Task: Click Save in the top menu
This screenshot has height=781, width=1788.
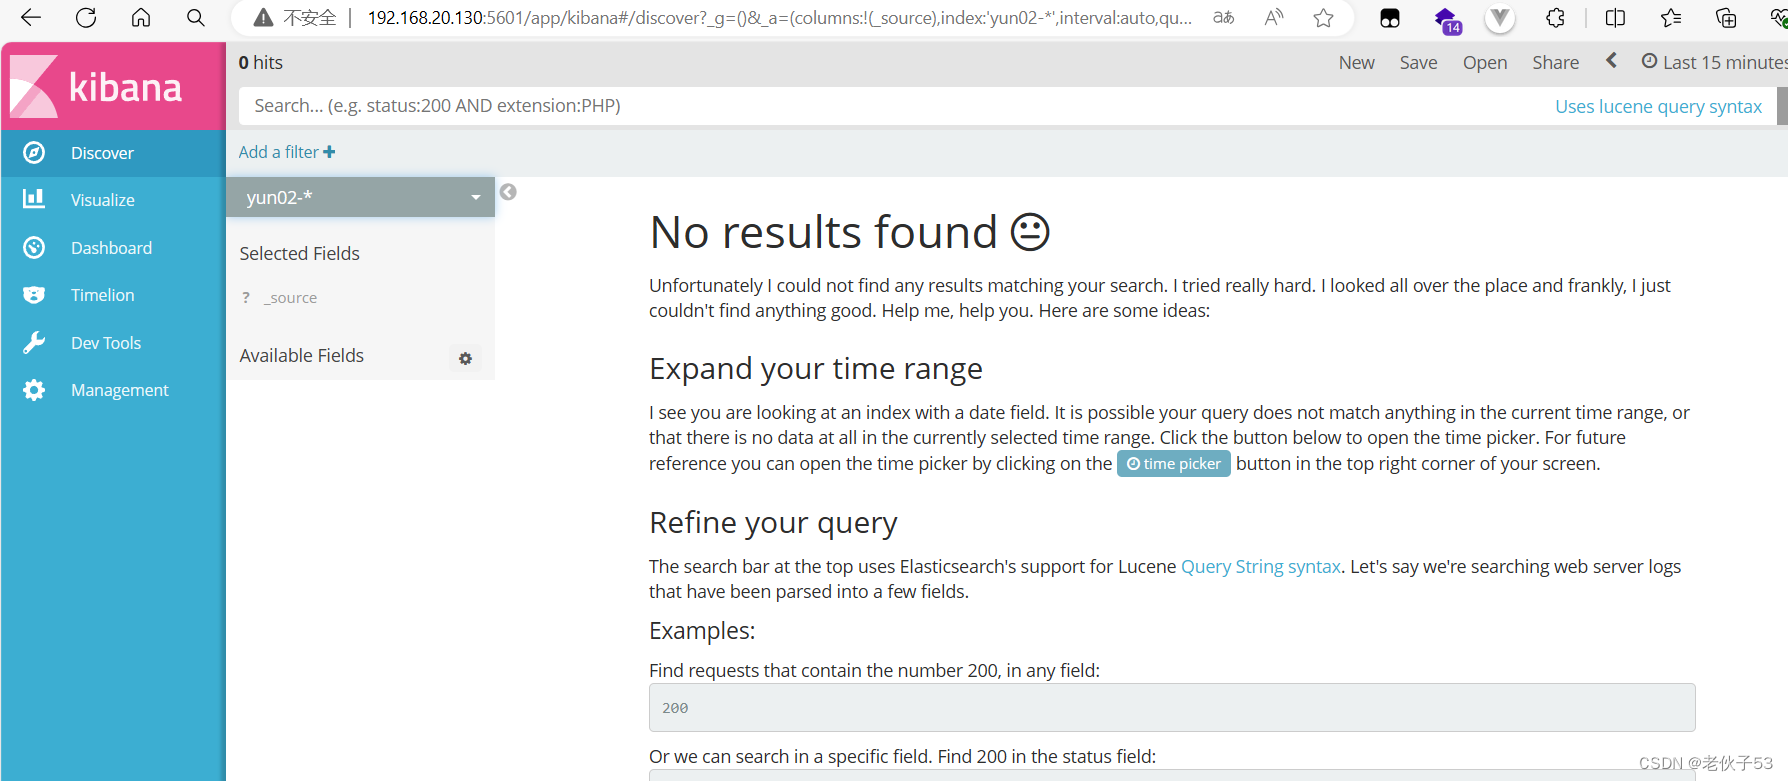Action: pos(1418,62)
